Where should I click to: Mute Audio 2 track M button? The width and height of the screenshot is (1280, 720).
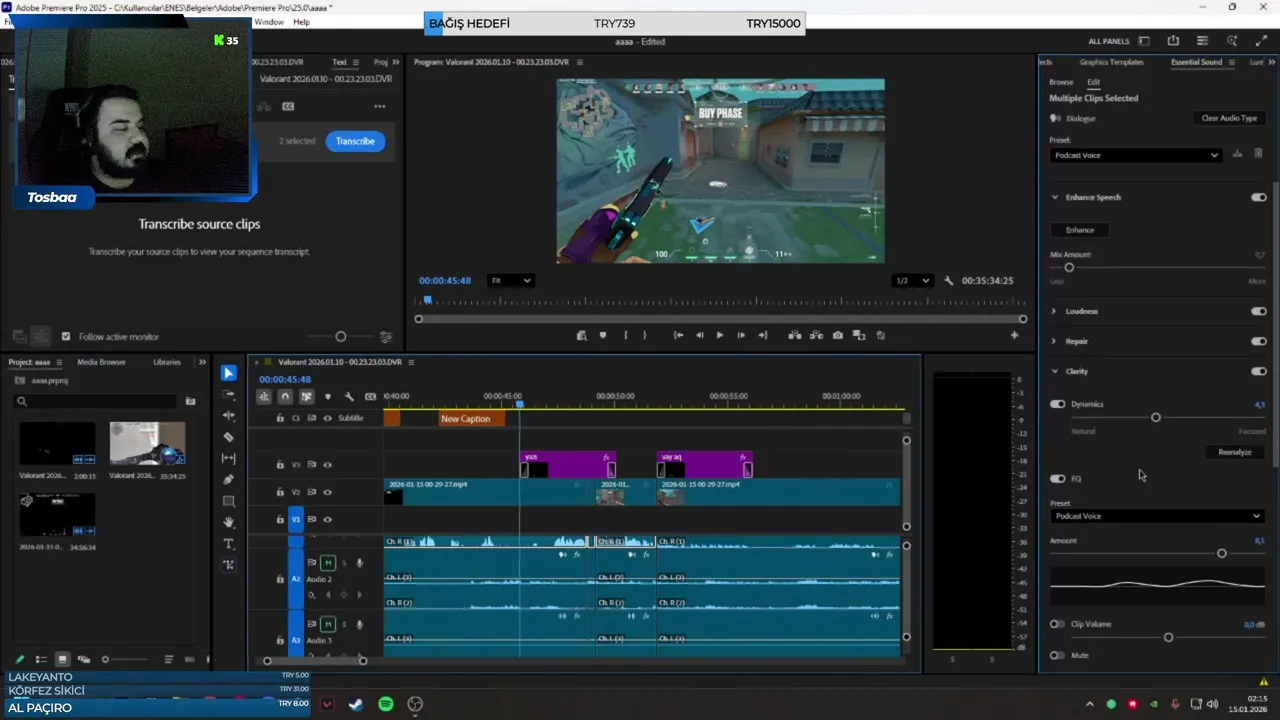click(327, 563)
